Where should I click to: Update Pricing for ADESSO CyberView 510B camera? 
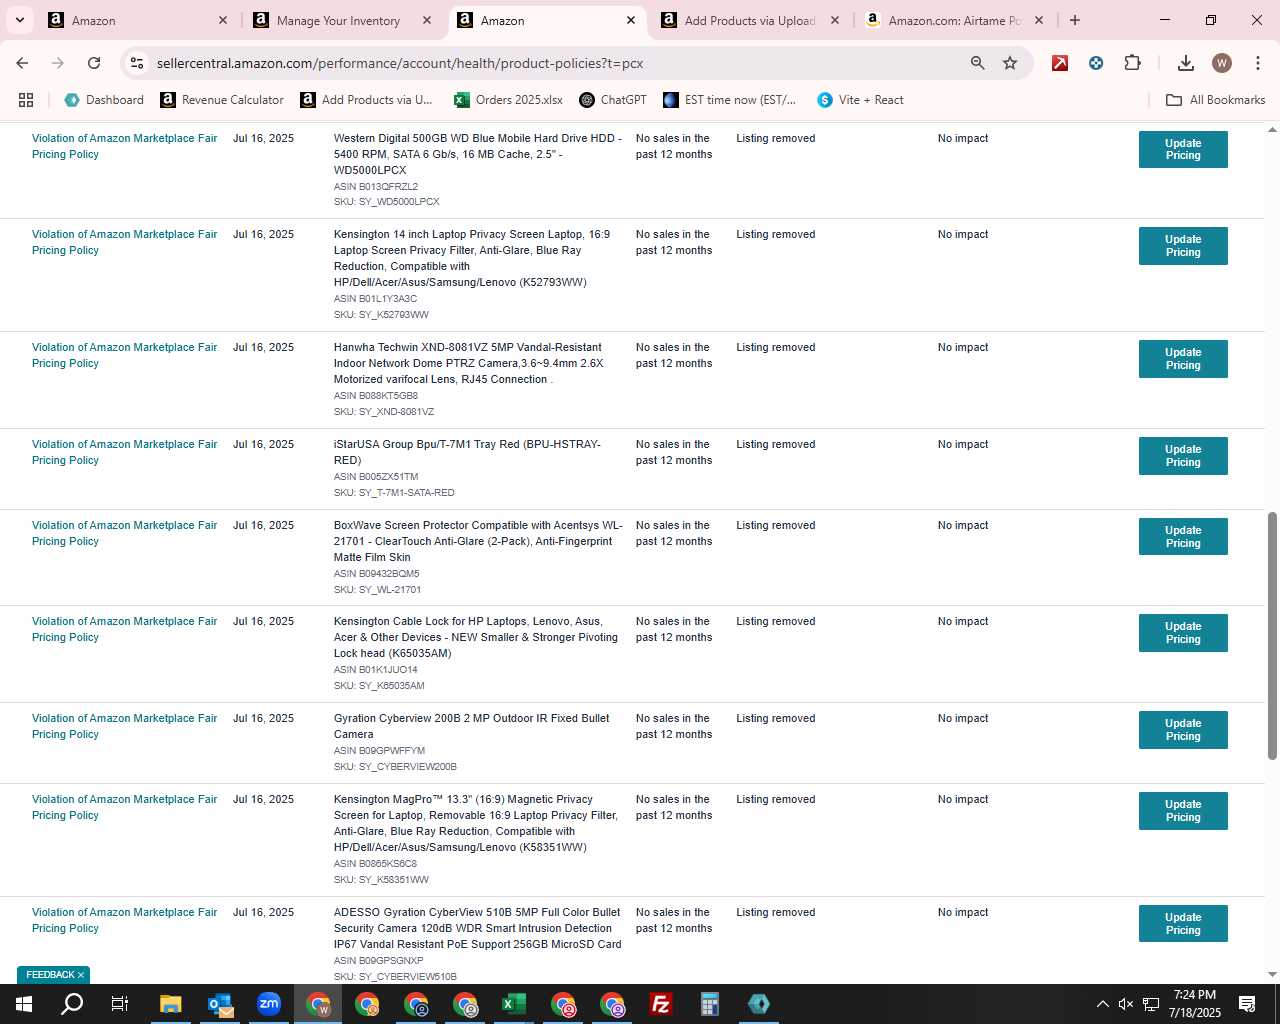tap(1183, 924)
